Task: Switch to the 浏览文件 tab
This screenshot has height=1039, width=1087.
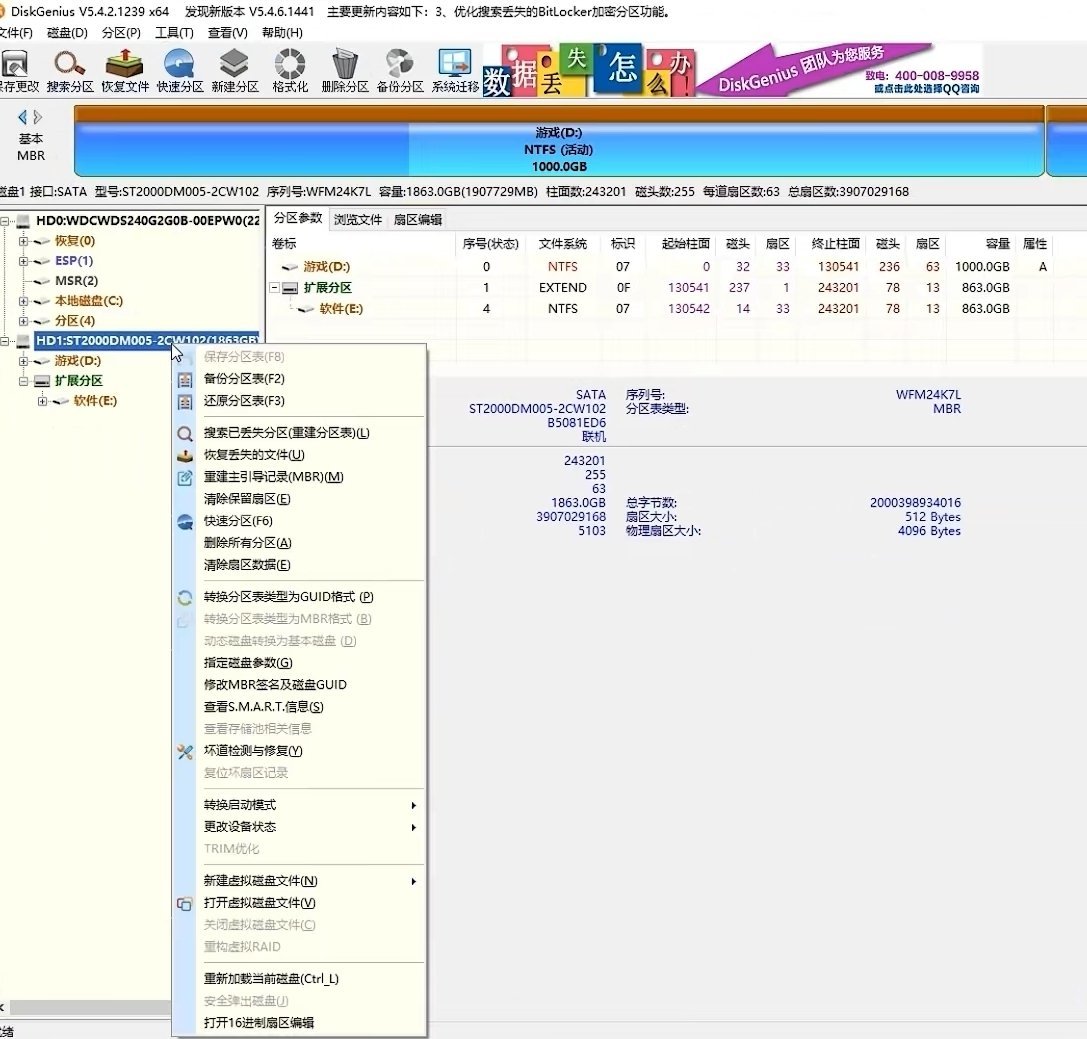Action: pos(358,220)
